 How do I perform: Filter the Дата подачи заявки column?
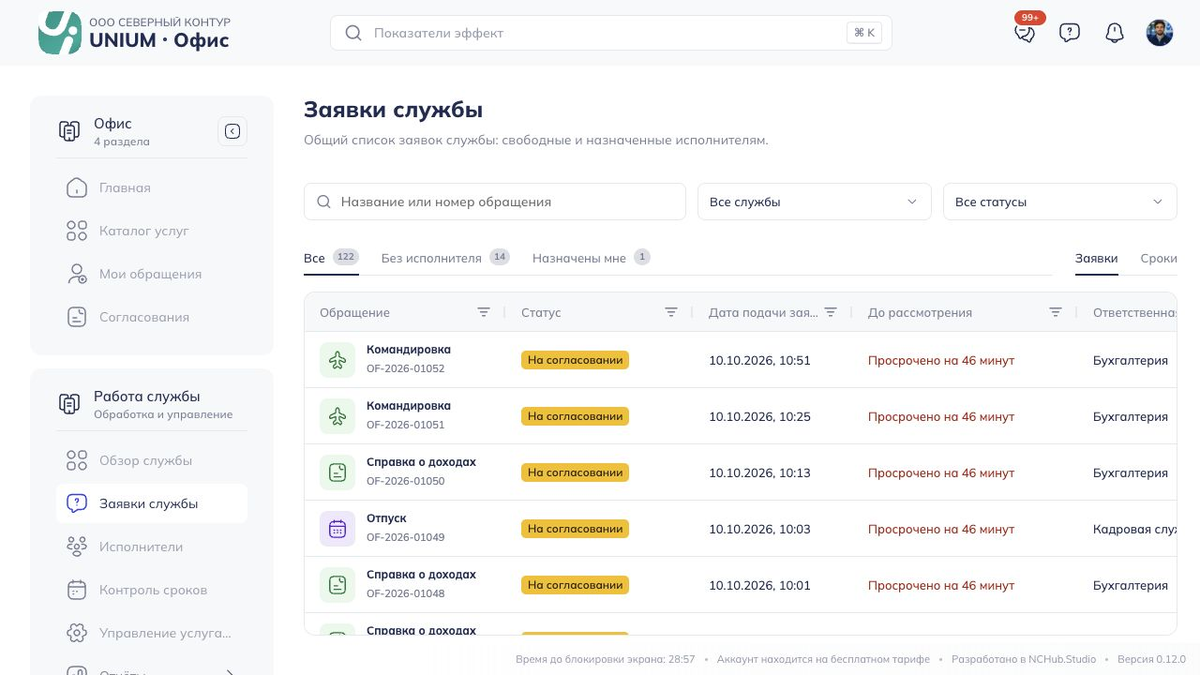[830, 312]
